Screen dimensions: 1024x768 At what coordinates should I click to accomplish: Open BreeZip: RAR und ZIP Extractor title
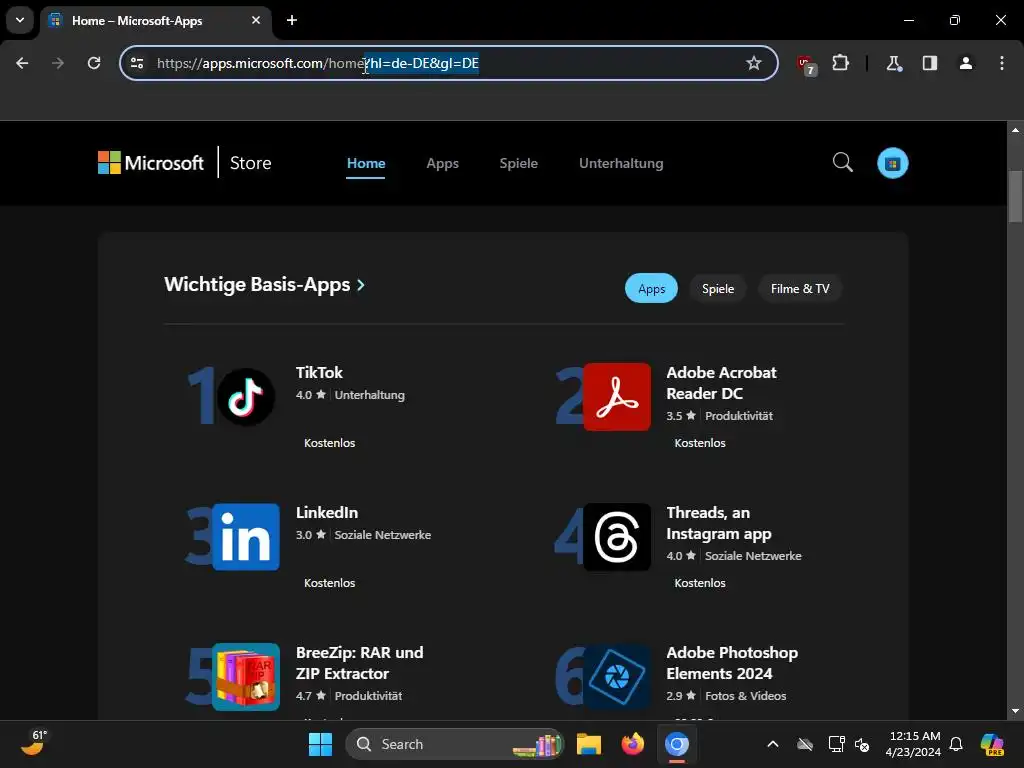pos(359,663)
